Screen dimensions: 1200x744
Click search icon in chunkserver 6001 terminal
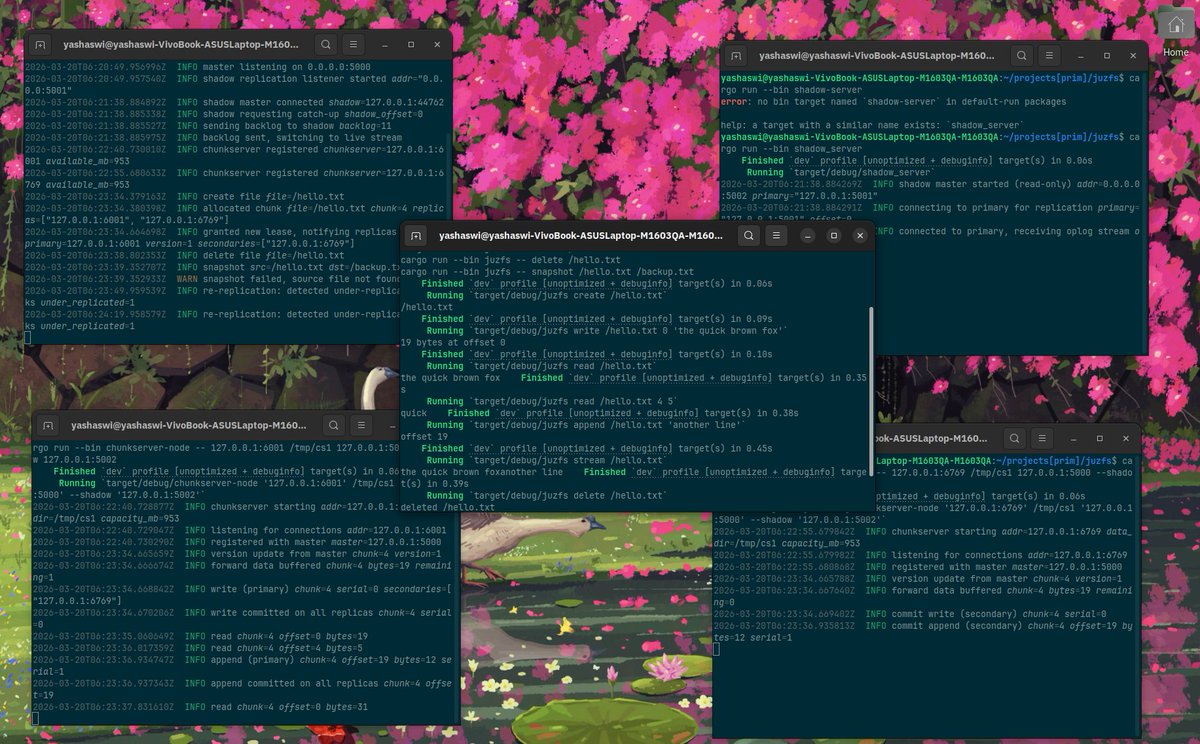pos(334,425)
